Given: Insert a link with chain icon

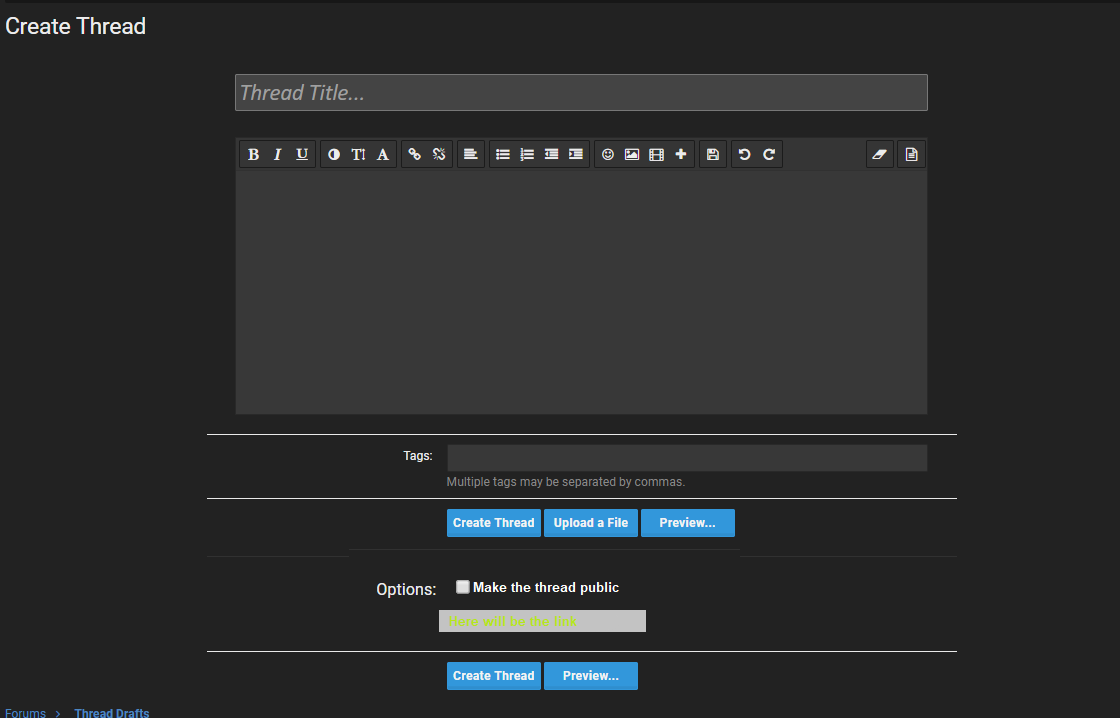Looking at the screenshot, I should click(414, 154).
